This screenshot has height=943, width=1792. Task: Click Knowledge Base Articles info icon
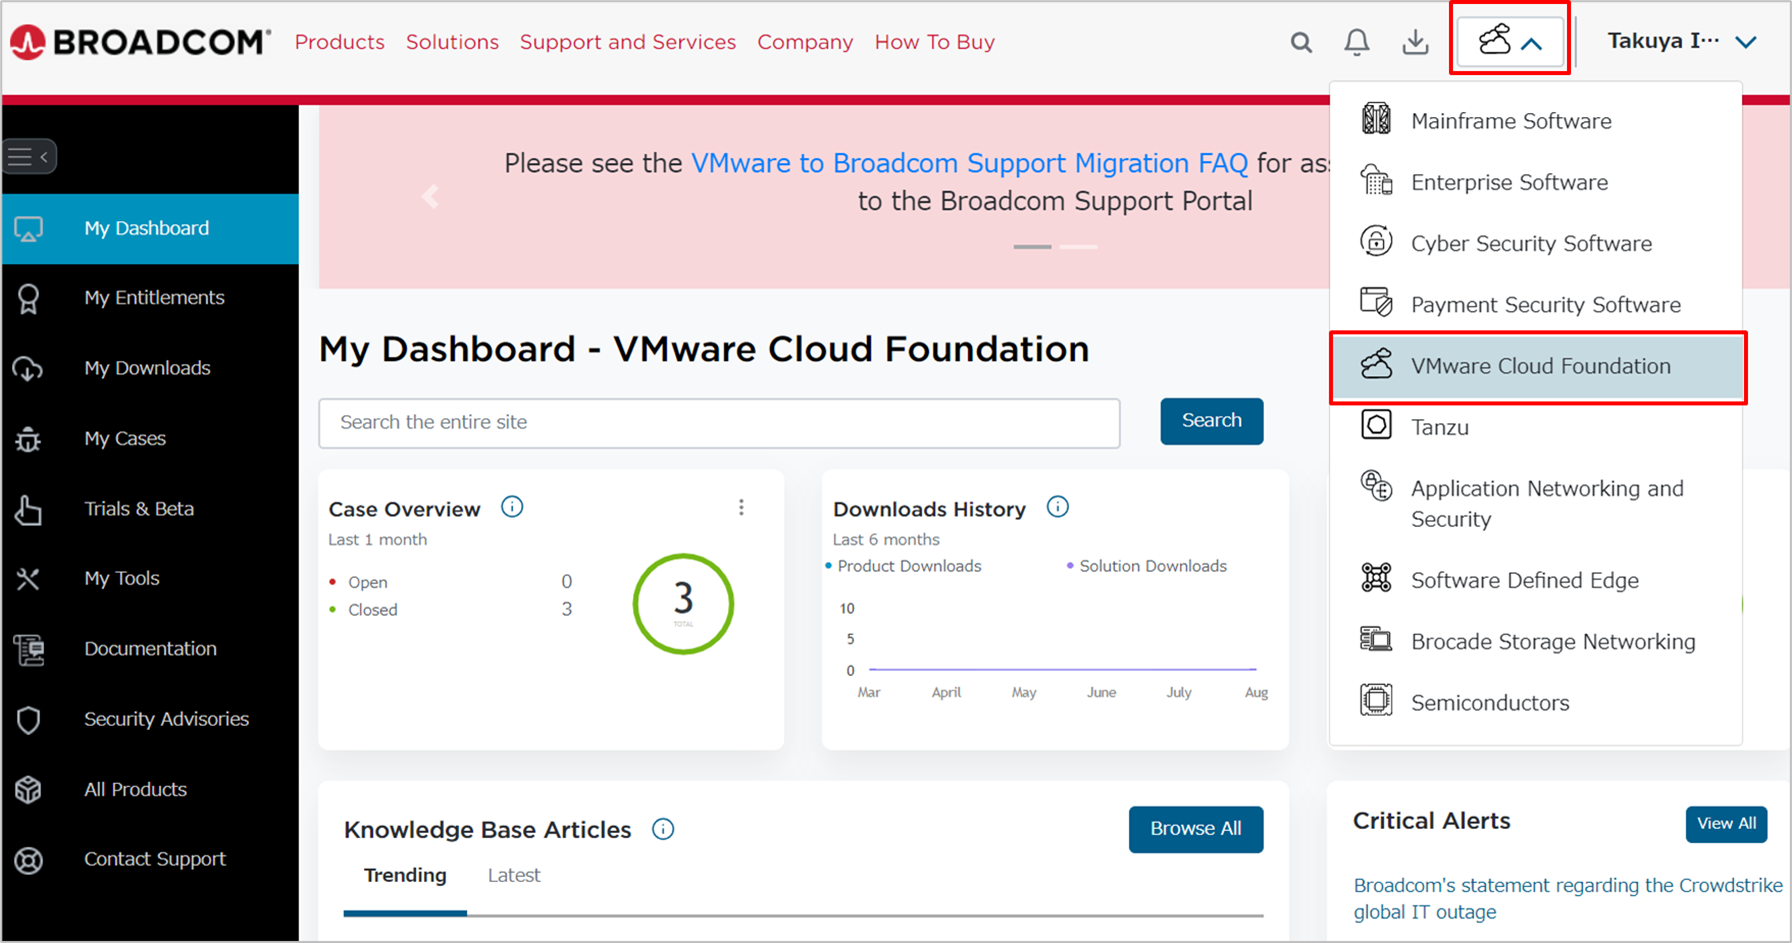pyautogui.click(x=663, y=829)
